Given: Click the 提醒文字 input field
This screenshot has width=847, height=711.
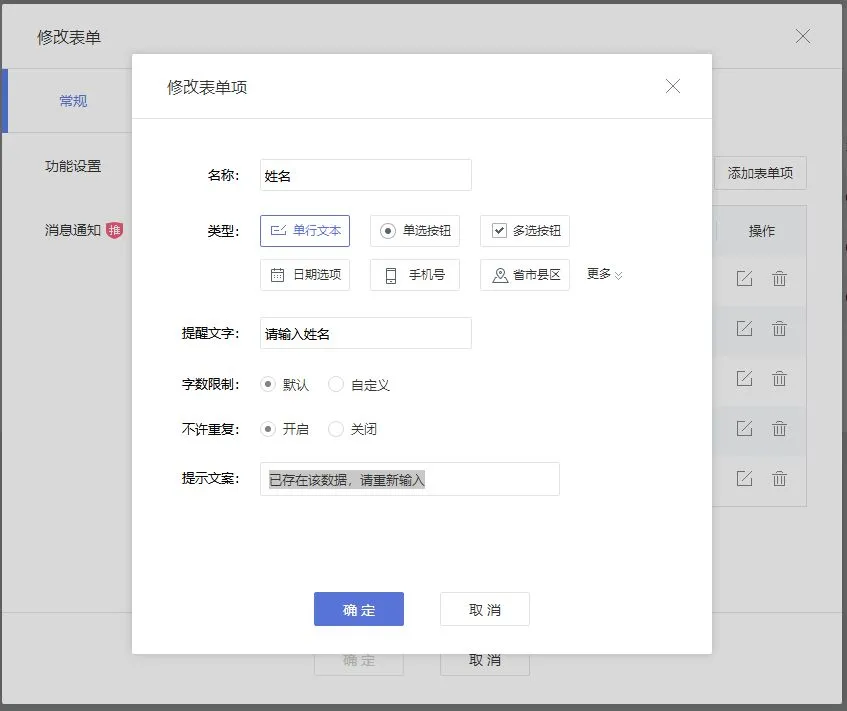Looking at the screenshot, I should (x=366, y=333).
